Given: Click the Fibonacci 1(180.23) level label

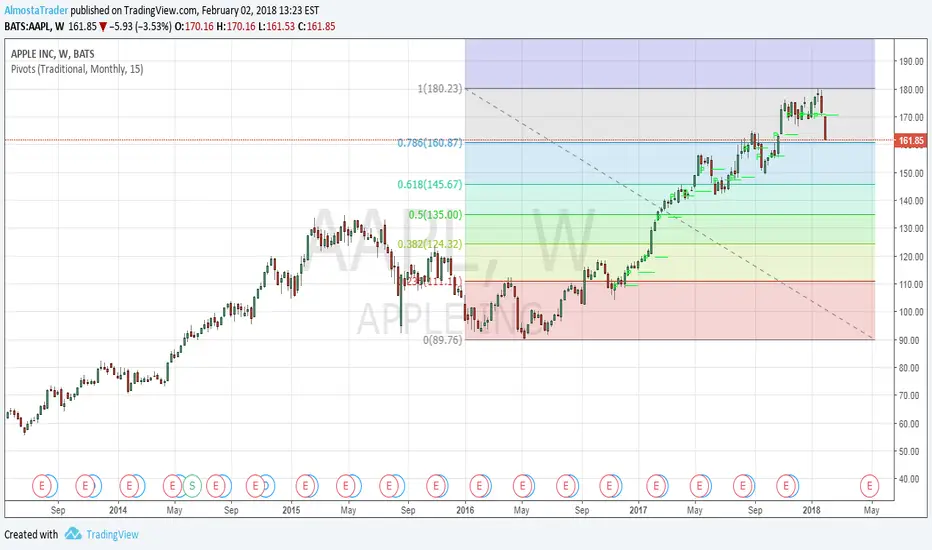Looking at the screenshot, I should click(440, 89).
